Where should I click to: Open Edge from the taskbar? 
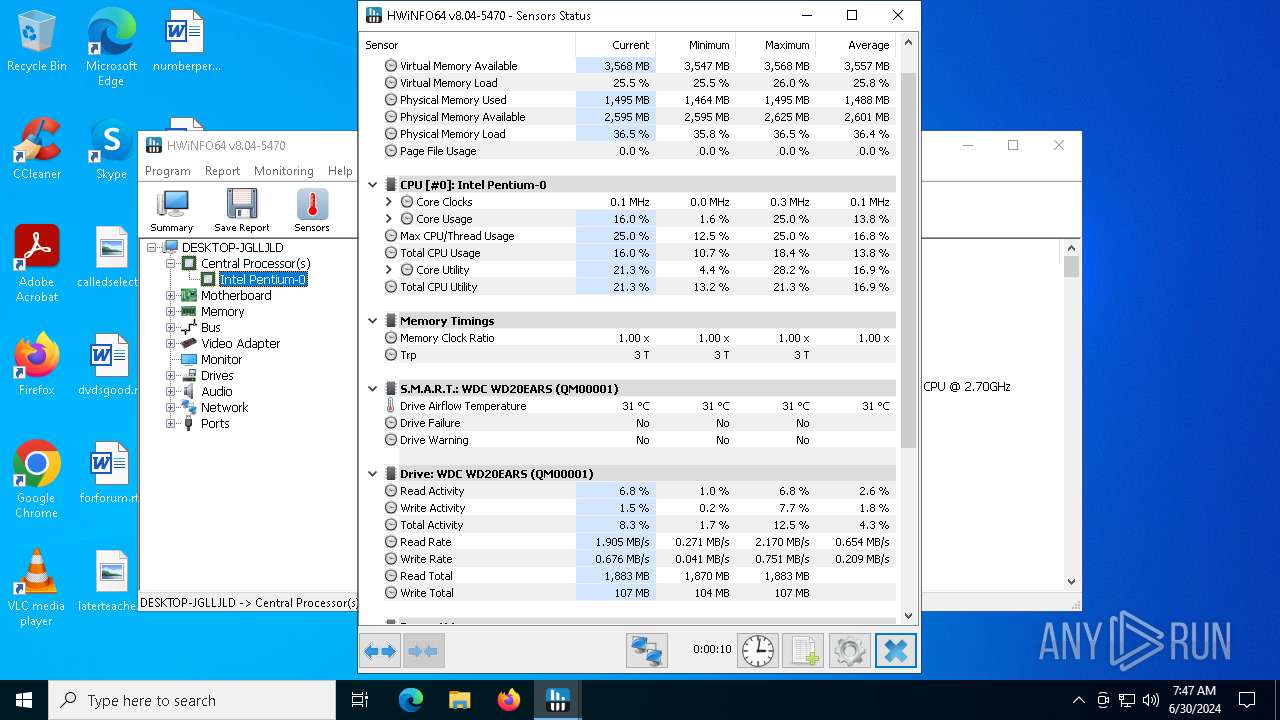coord(410,700)
